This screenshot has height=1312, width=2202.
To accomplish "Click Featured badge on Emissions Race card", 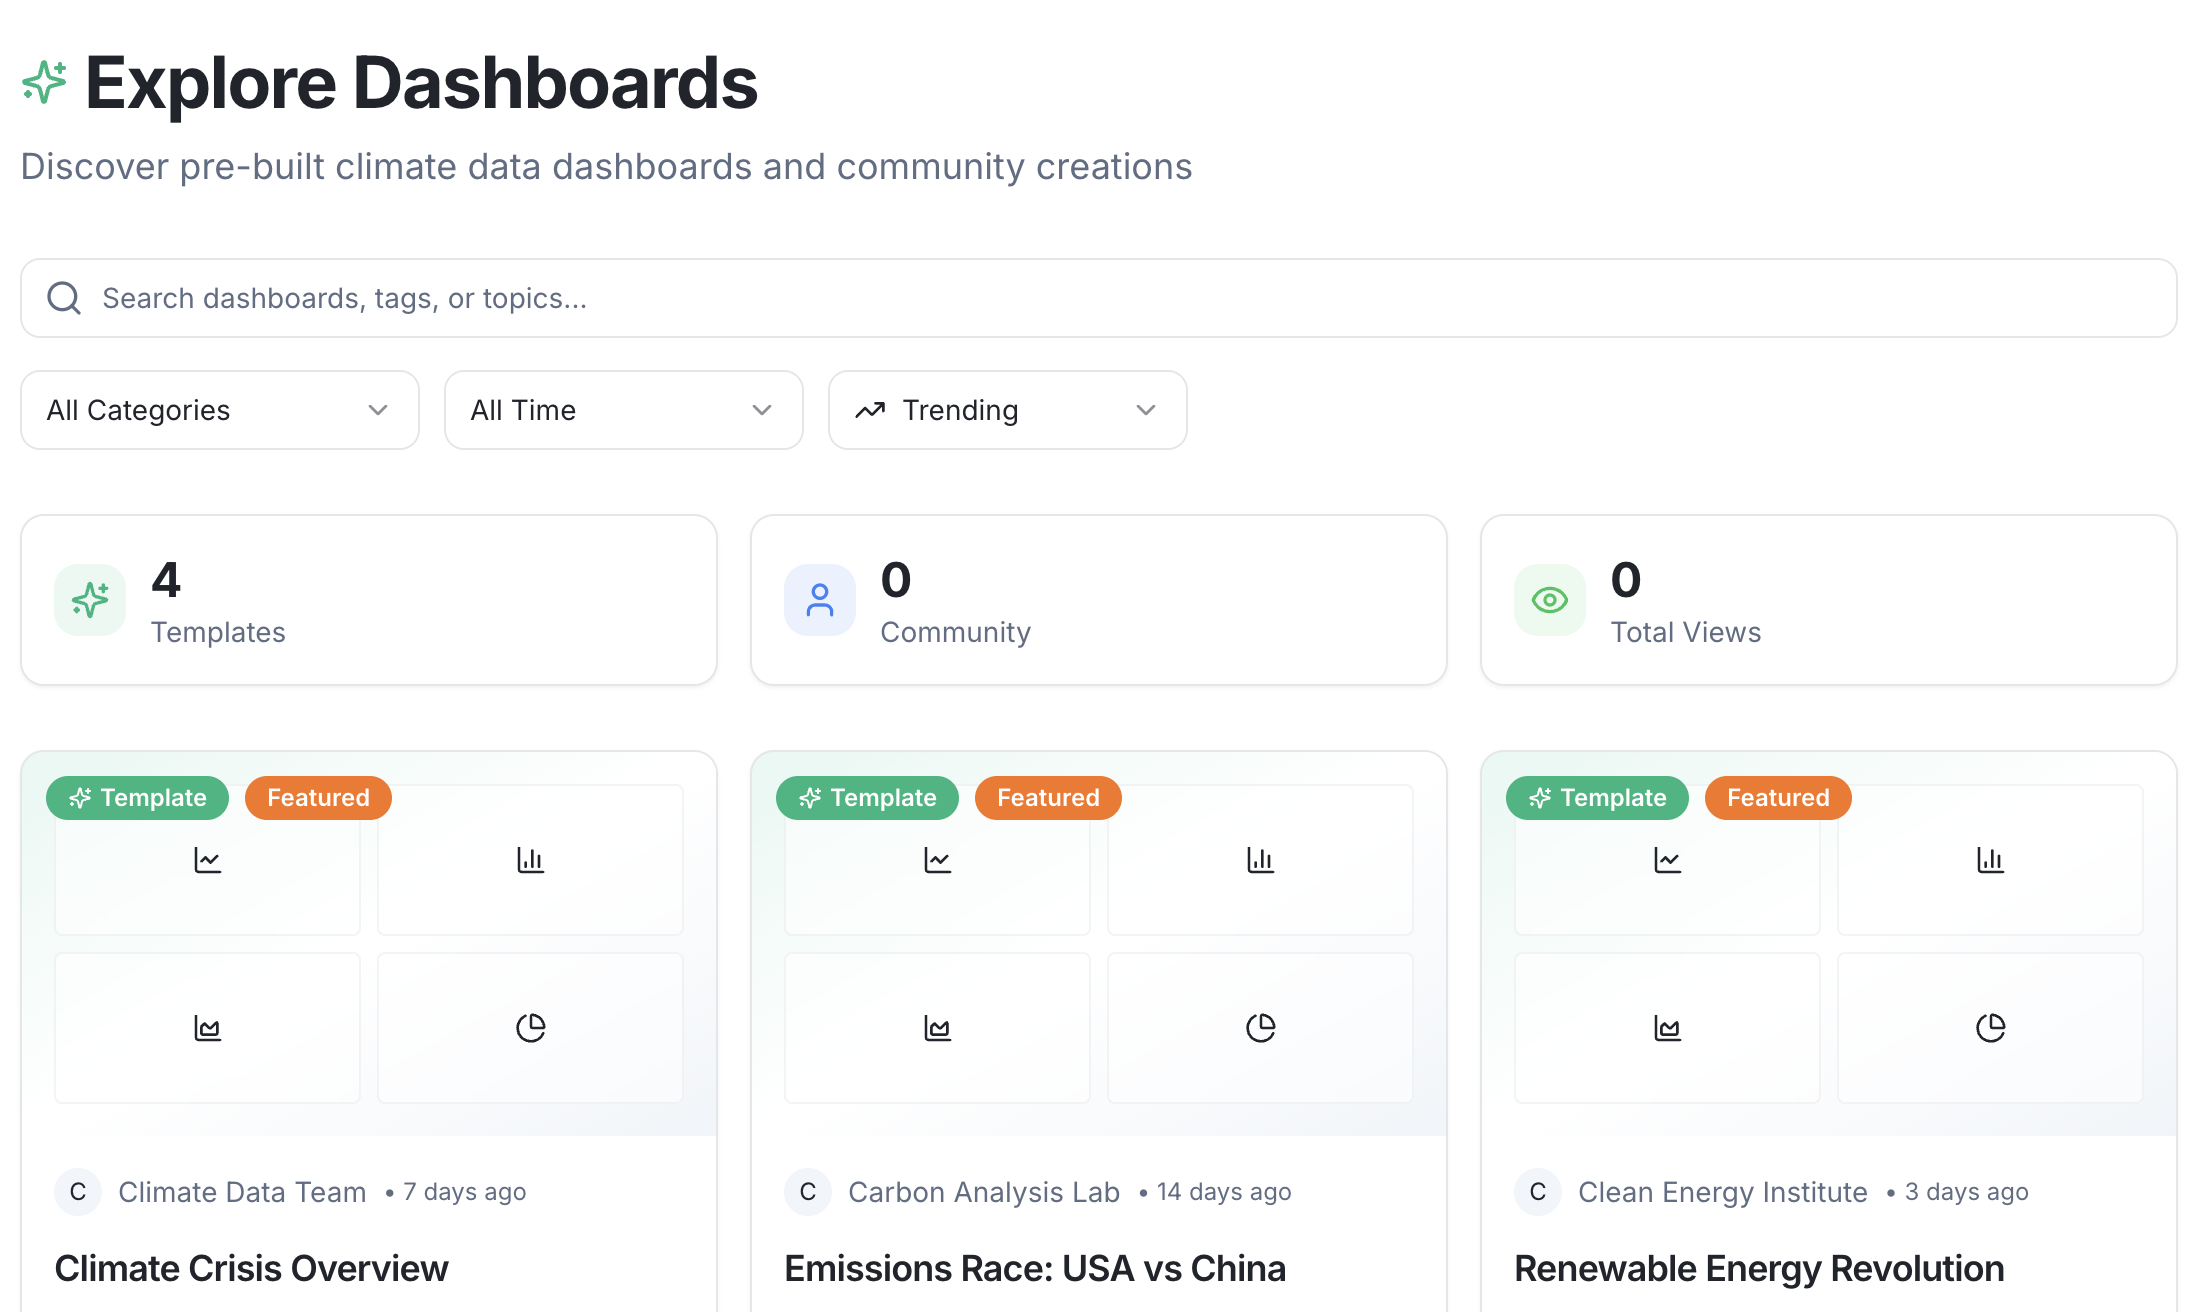I will 1048,798.
